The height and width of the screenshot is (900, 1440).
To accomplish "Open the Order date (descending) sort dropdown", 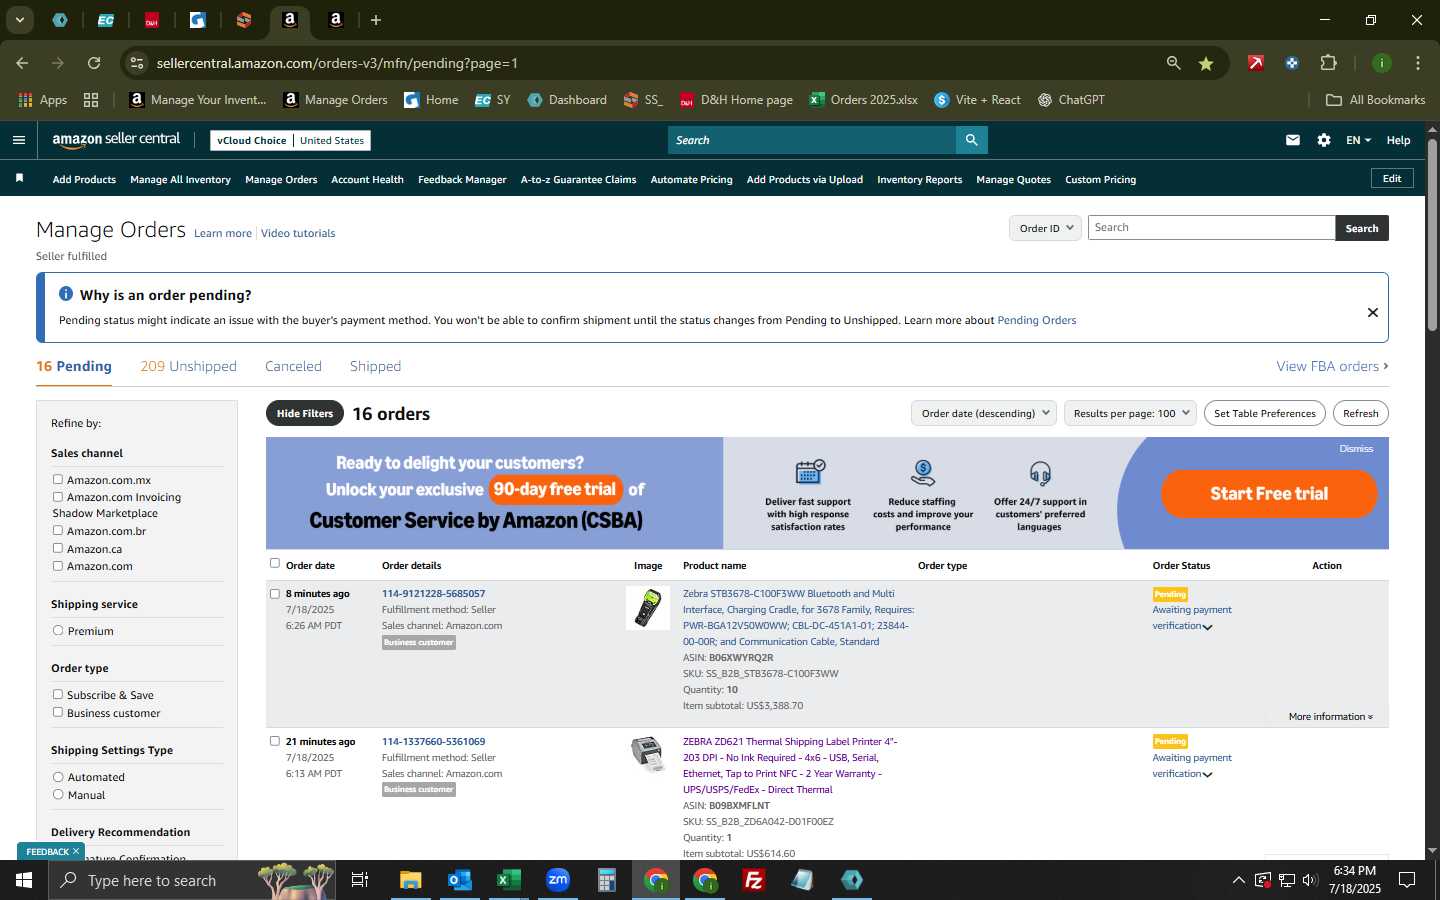I will coord(984,413).
